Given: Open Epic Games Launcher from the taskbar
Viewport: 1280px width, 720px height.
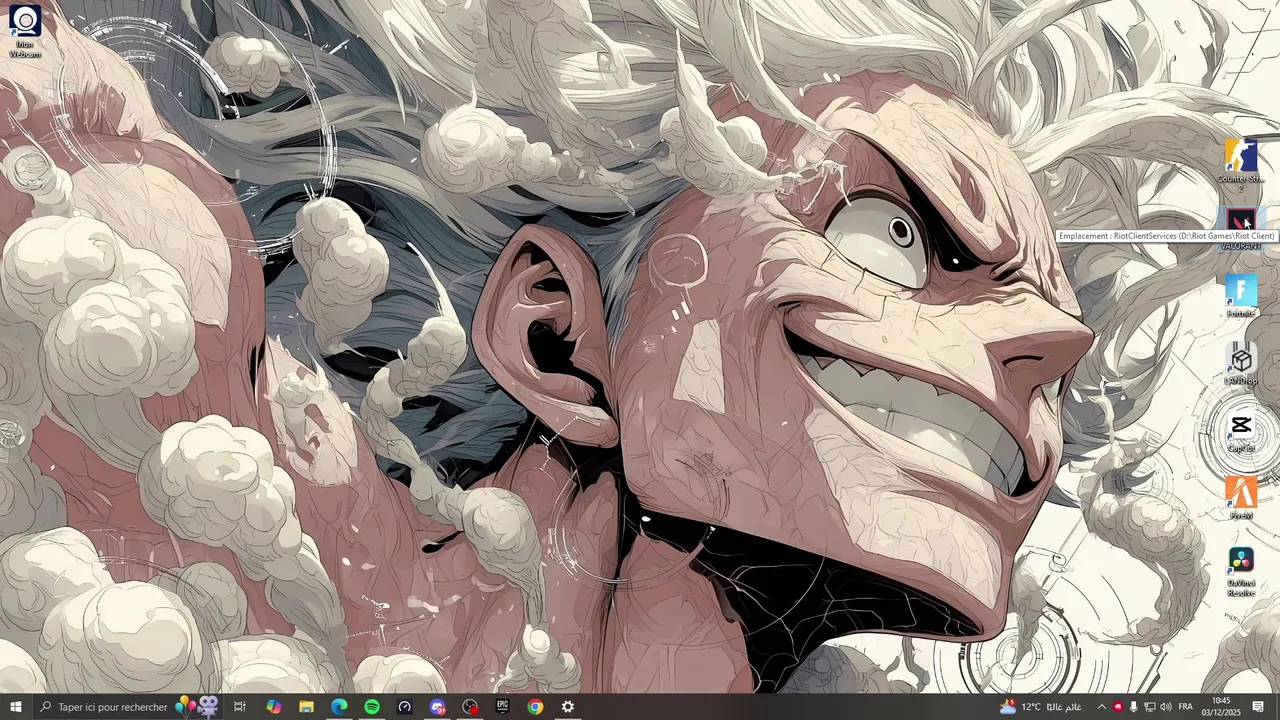Looking at the screenshot, I should pyautogui.click(x=502, y=707).
